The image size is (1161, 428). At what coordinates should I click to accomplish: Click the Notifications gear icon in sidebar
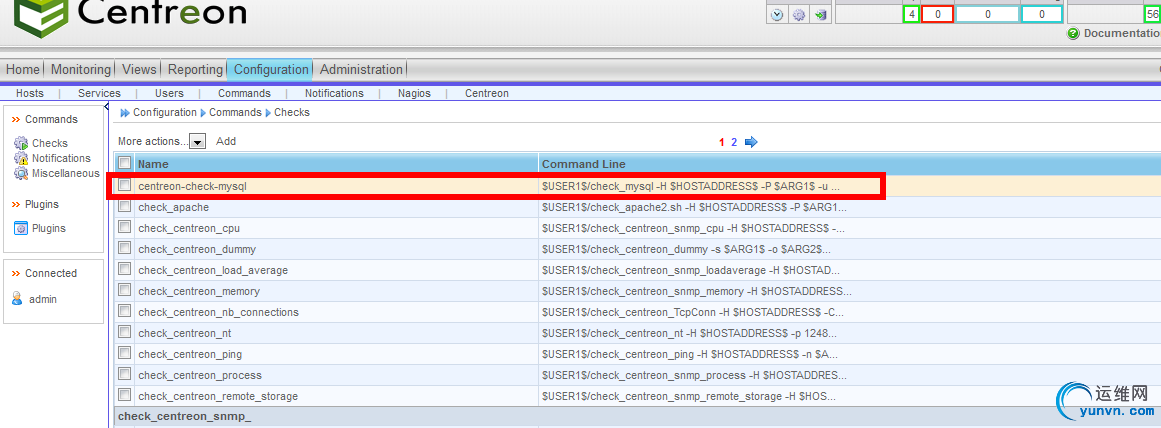point(21,158)
